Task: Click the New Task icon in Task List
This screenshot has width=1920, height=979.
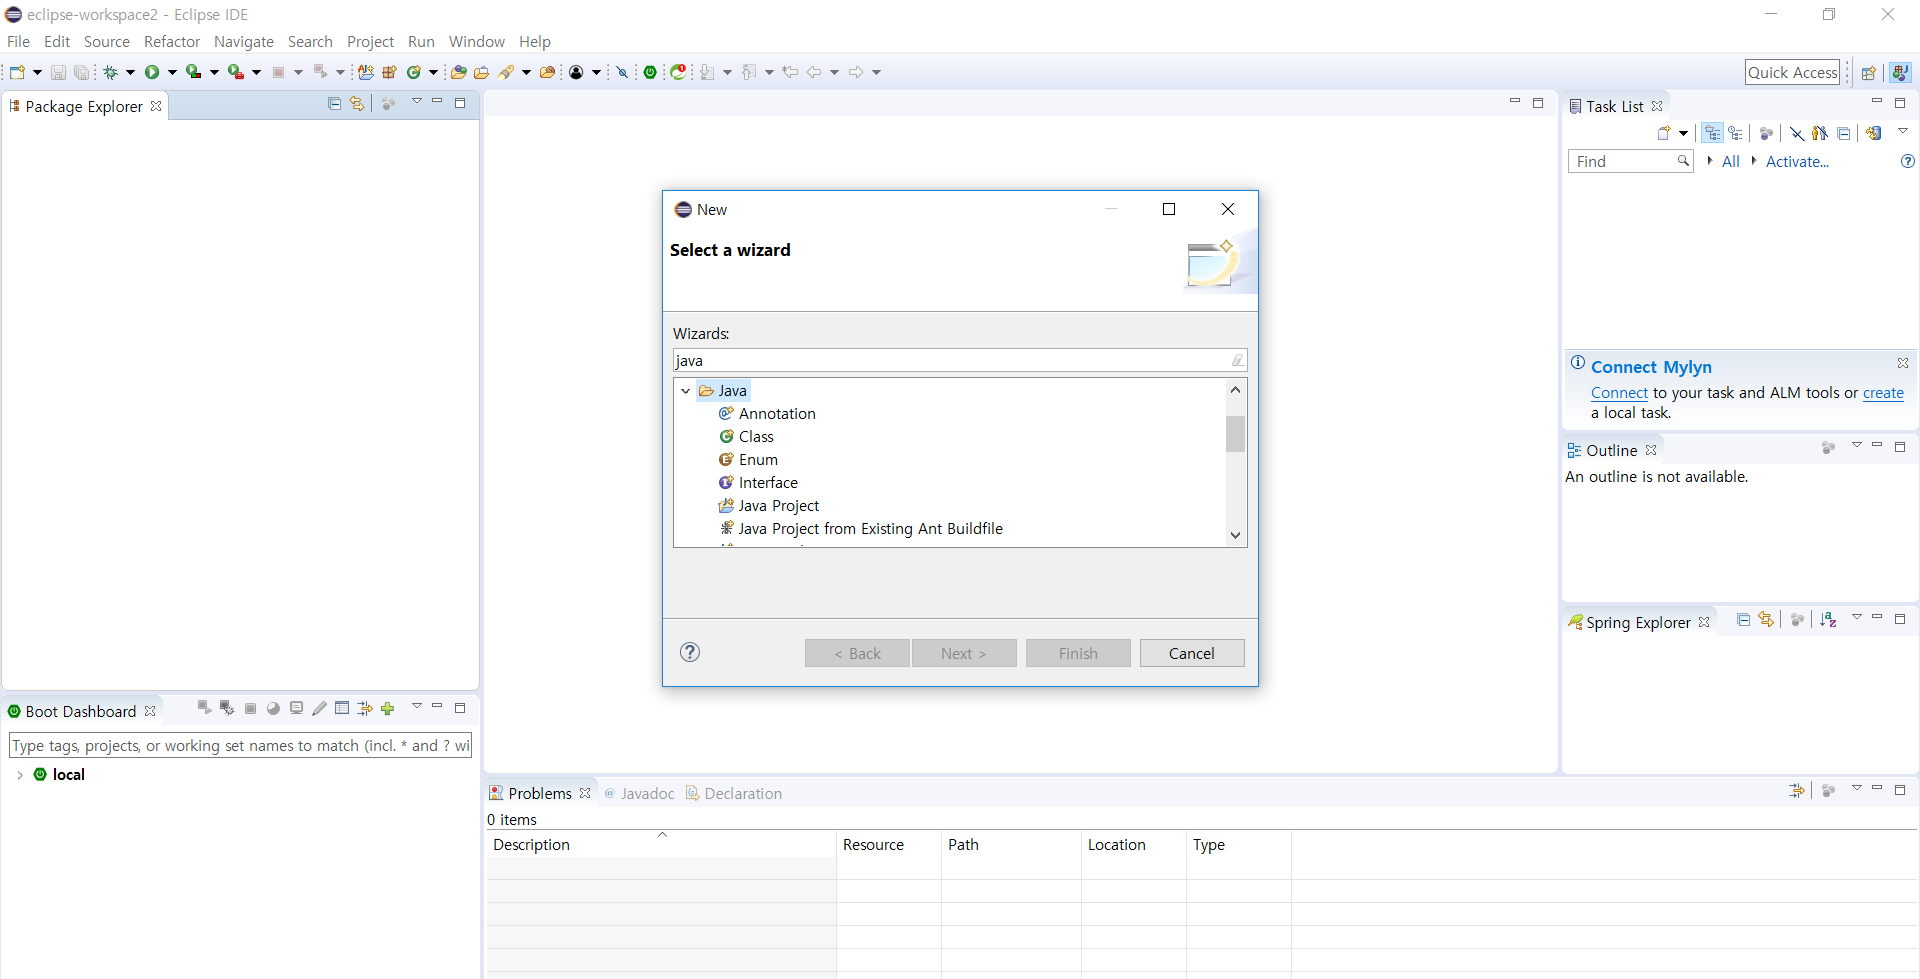Action: pos(1664,133)
